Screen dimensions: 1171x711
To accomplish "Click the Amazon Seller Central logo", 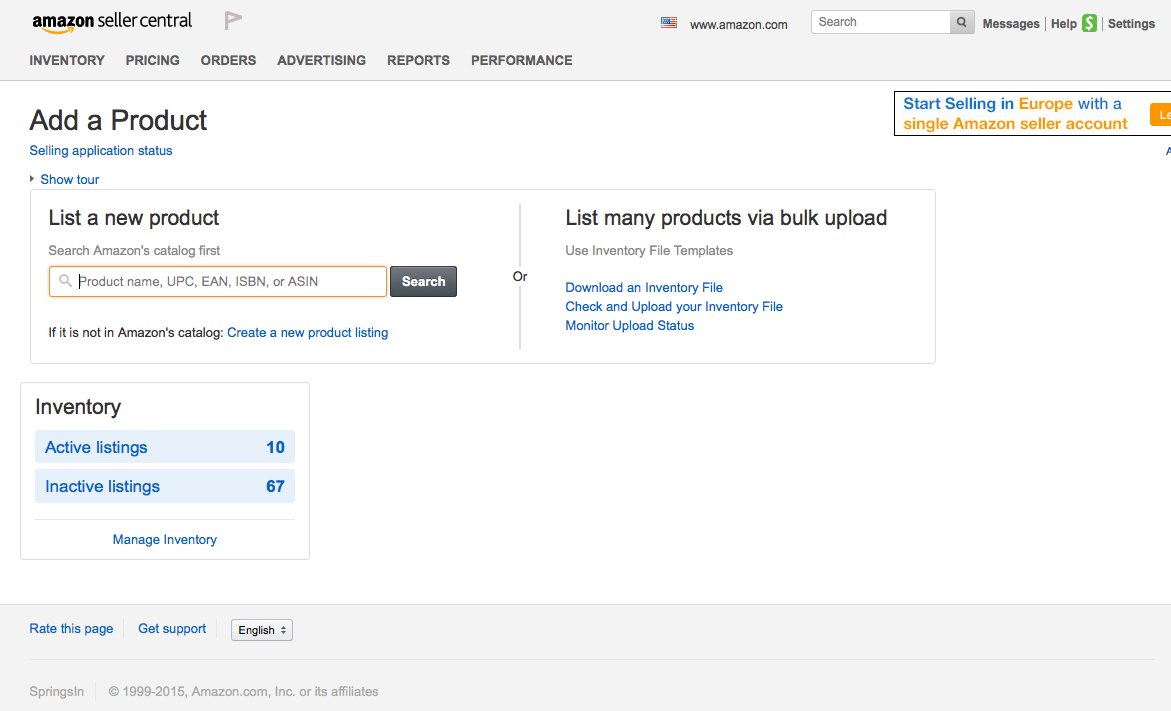I will [112, 22].
